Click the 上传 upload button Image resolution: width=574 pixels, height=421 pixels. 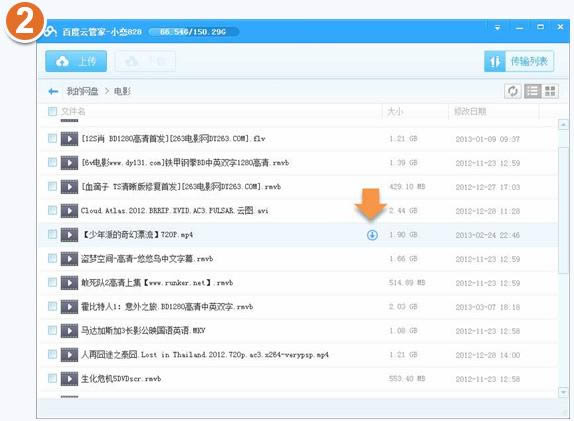[76, 61]
